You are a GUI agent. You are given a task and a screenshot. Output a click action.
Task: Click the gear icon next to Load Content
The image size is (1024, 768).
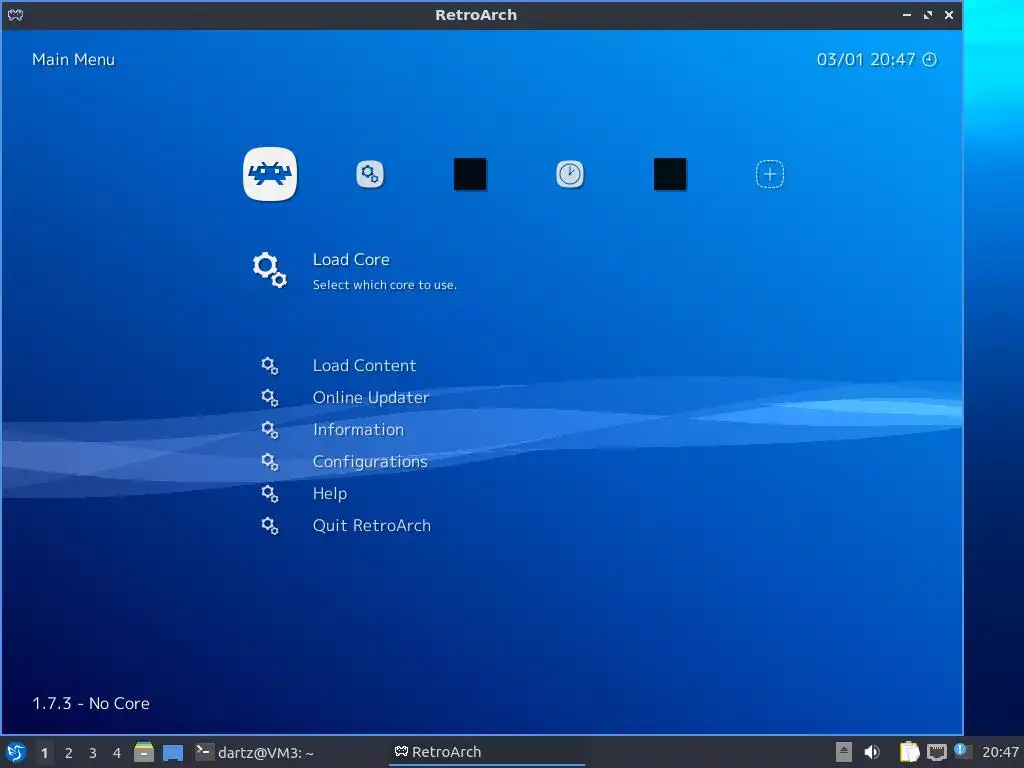[x=270, y=366]
